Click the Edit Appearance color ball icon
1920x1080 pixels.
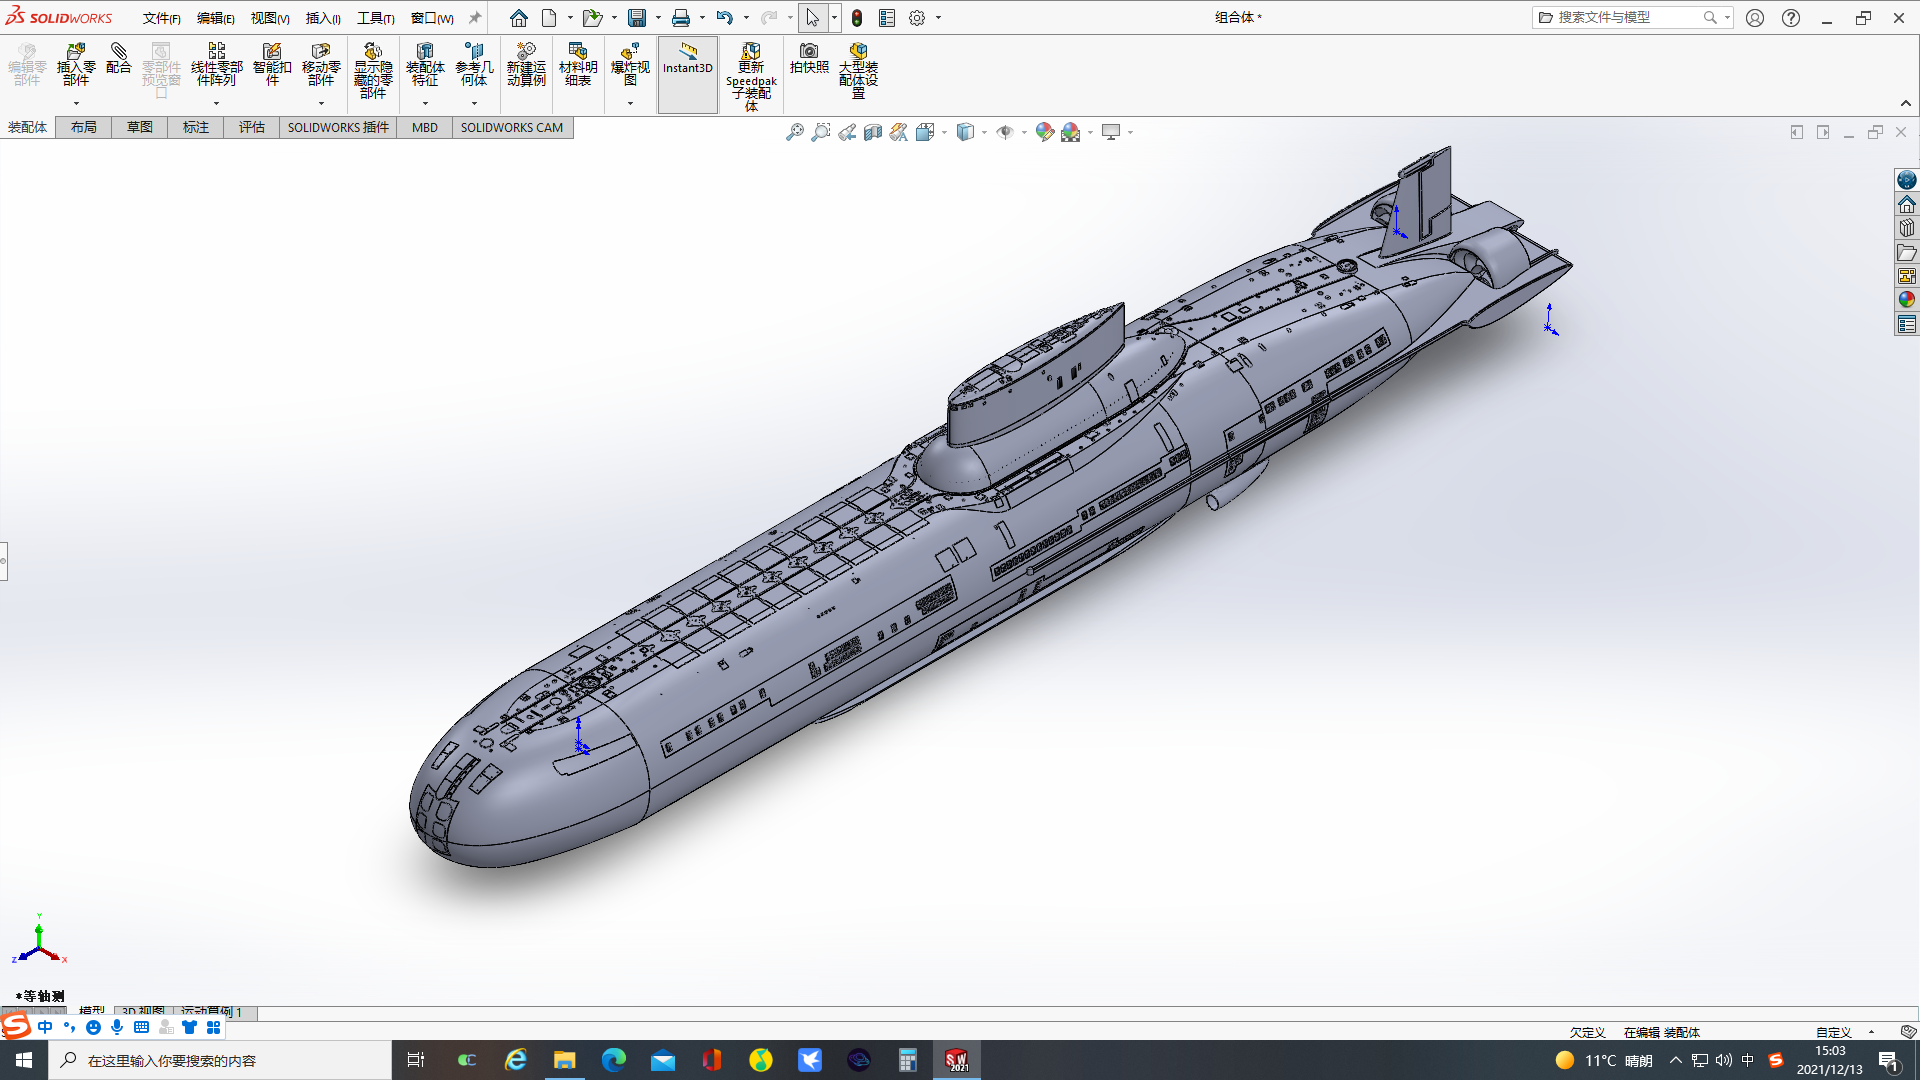pyautogui.click(x=1044, y=132)
